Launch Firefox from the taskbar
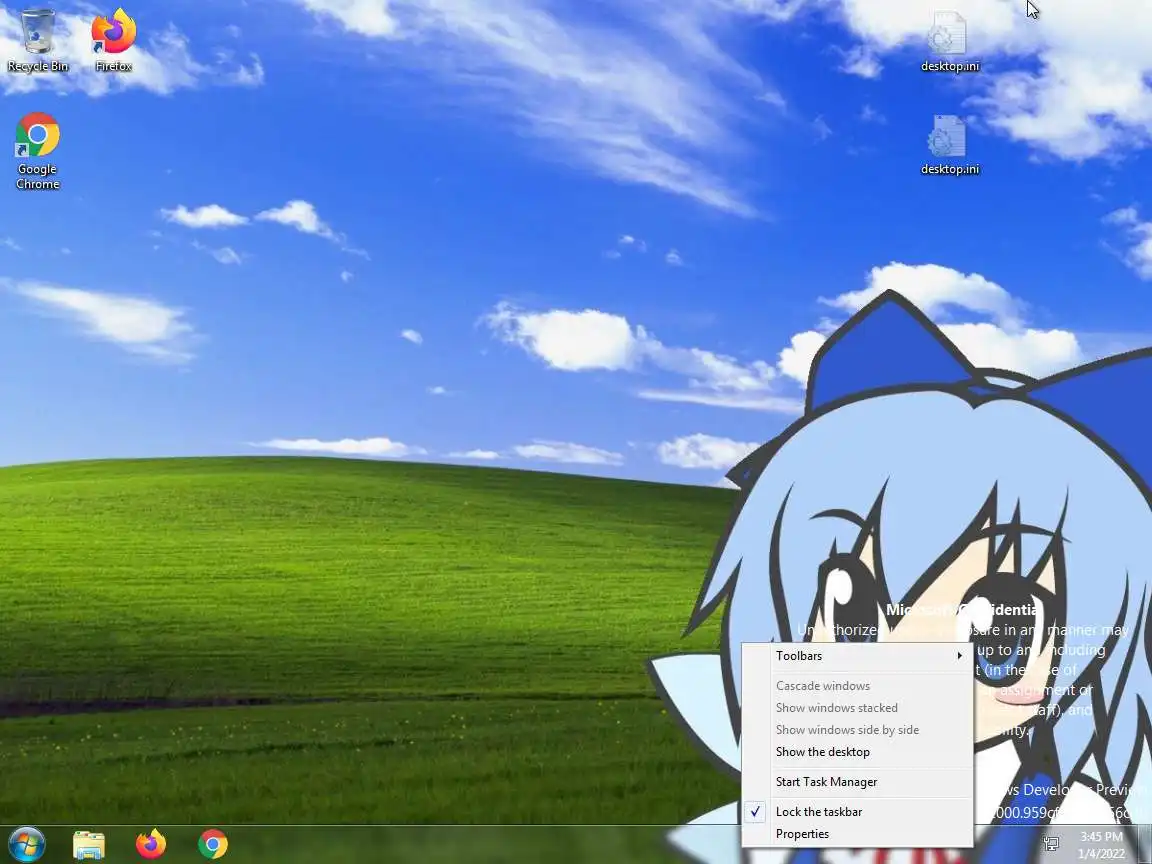This screenshot has width=1152, height=864. click(151, 844)
